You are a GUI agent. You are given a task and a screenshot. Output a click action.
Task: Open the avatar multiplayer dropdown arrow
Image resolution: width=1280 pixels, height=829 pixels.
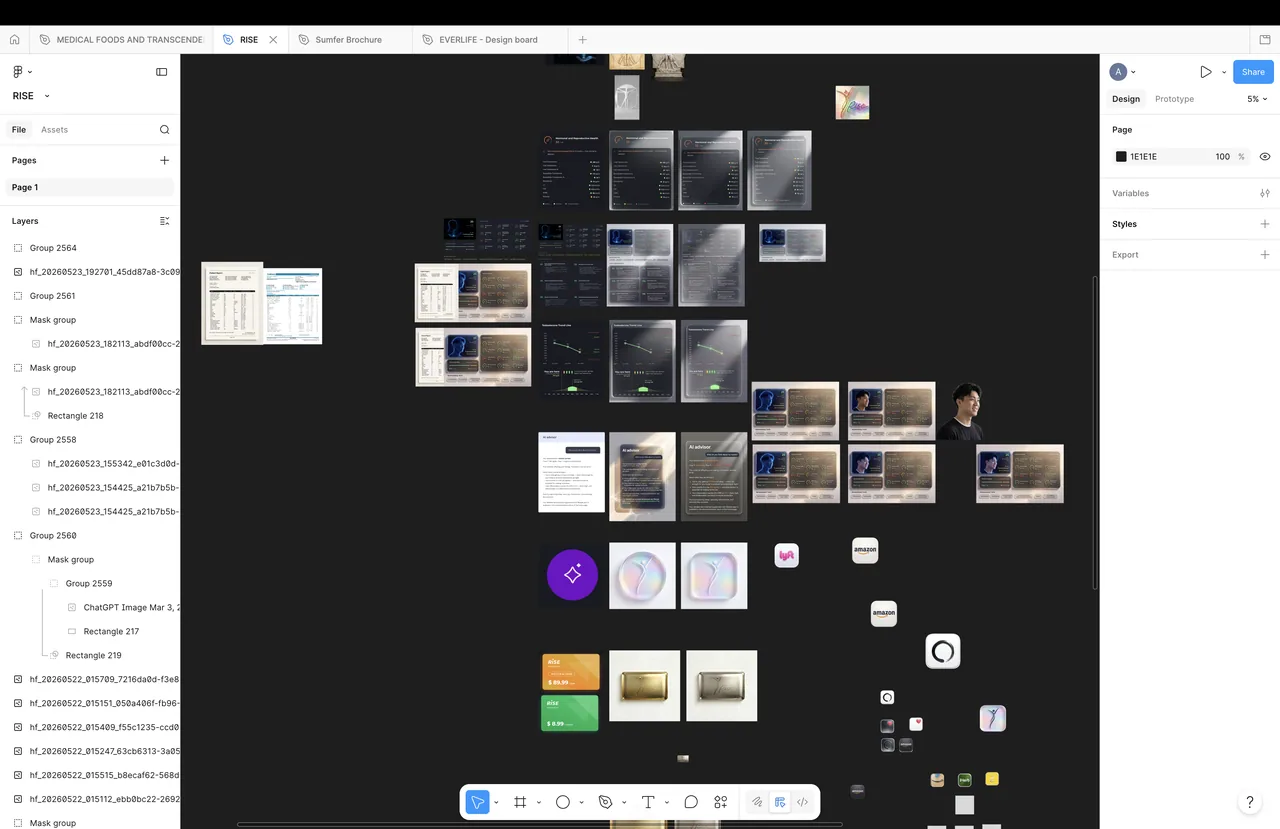click(1133, 72)
